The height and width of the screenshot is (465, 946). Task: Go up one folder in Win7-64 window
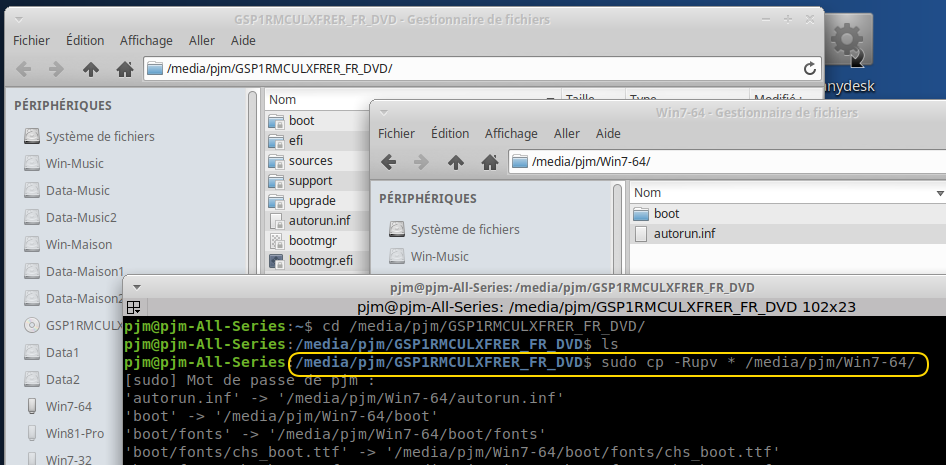(456, 162)
